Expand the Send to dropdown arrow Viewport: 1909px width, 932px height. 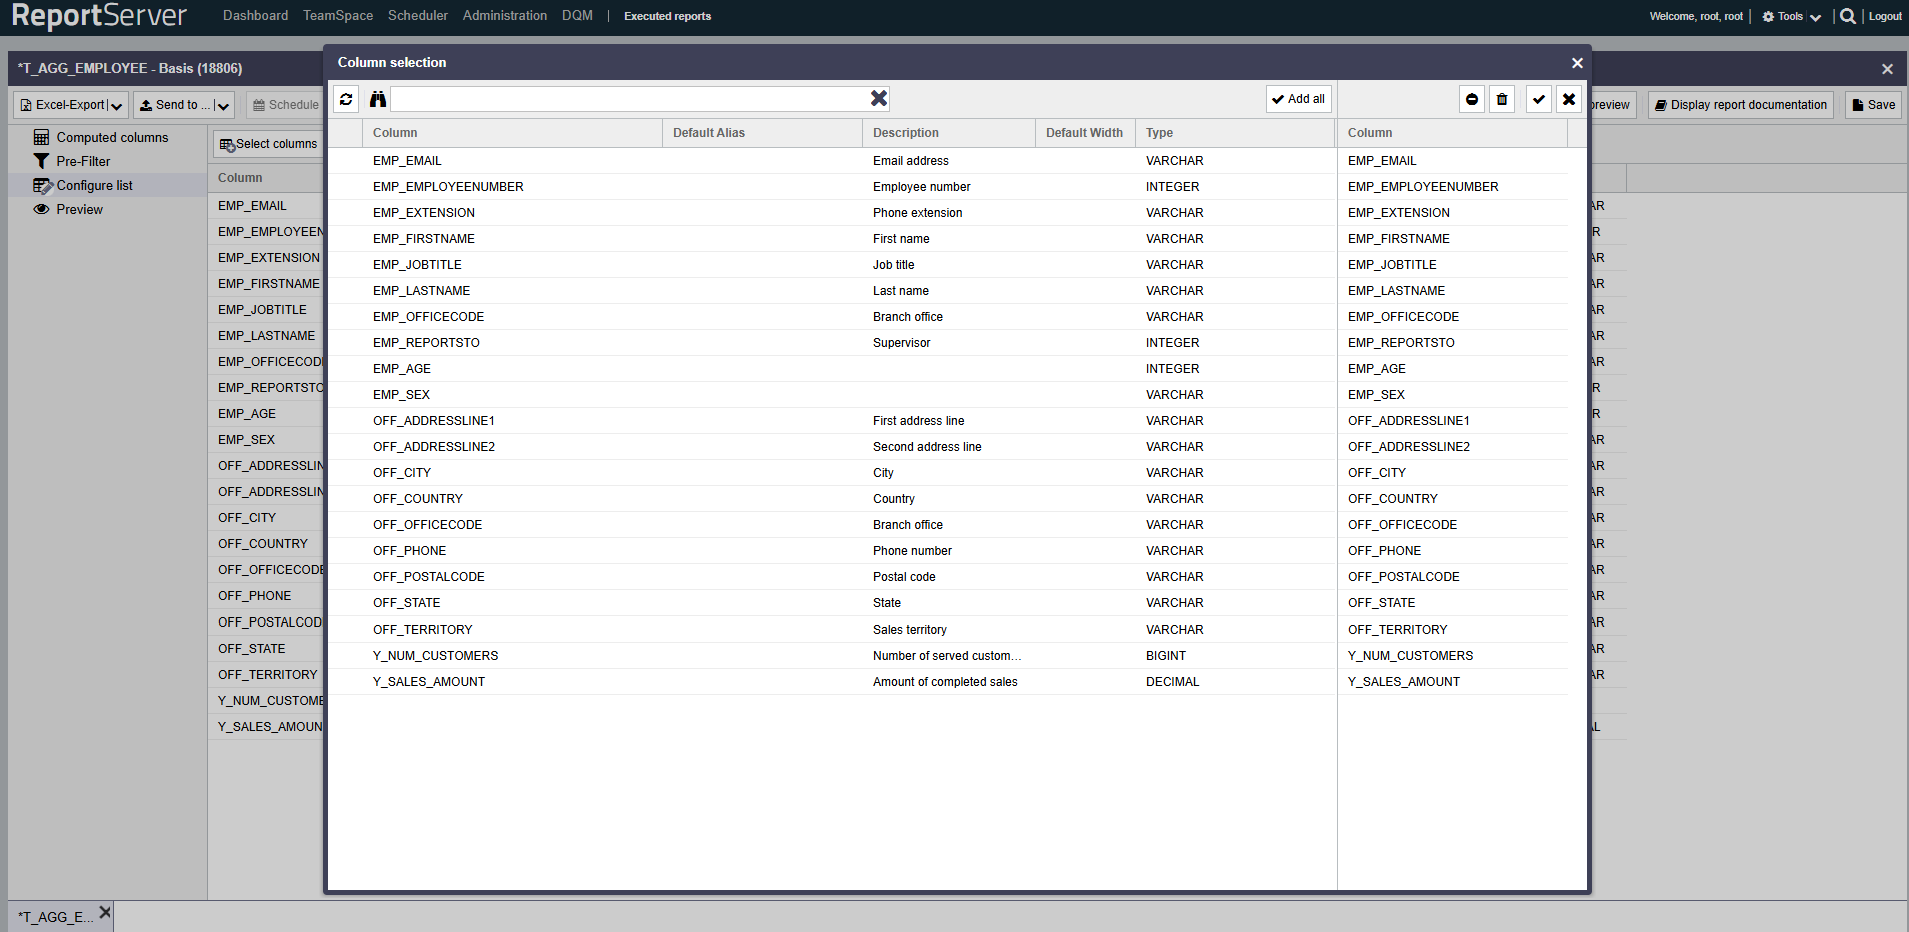click(222, 105)
